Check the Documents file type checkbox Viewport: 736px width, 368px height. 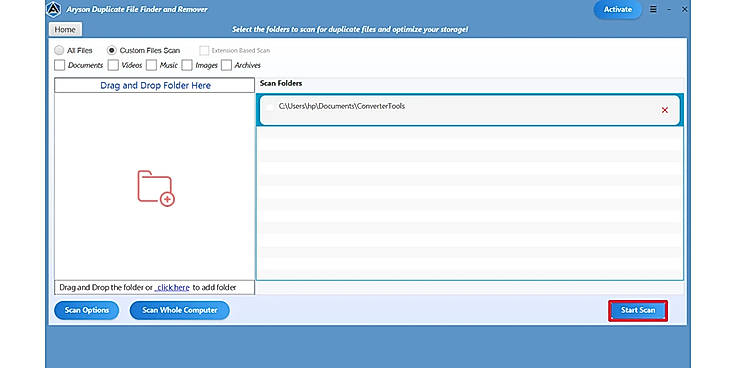[60, 65]
